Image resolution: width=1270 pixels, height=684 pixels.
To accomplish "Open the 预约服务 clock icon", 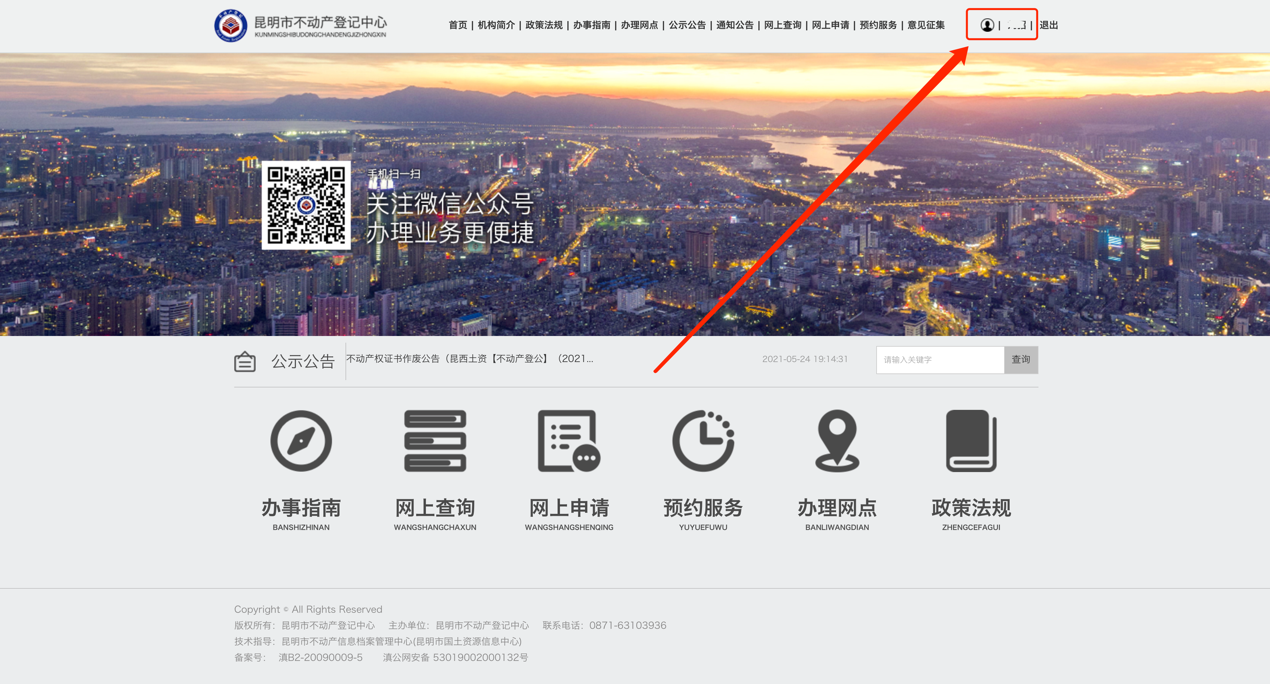I will (703, 441).
